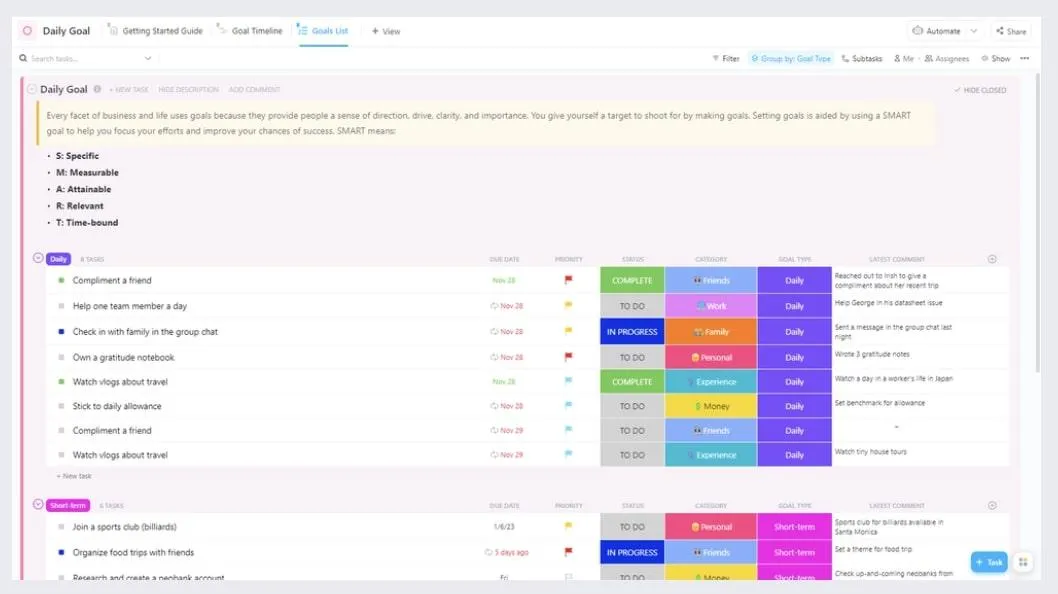Open the three-dots more options menu
Viewport: 1058px width, 594px height.
pos(1024,59)
